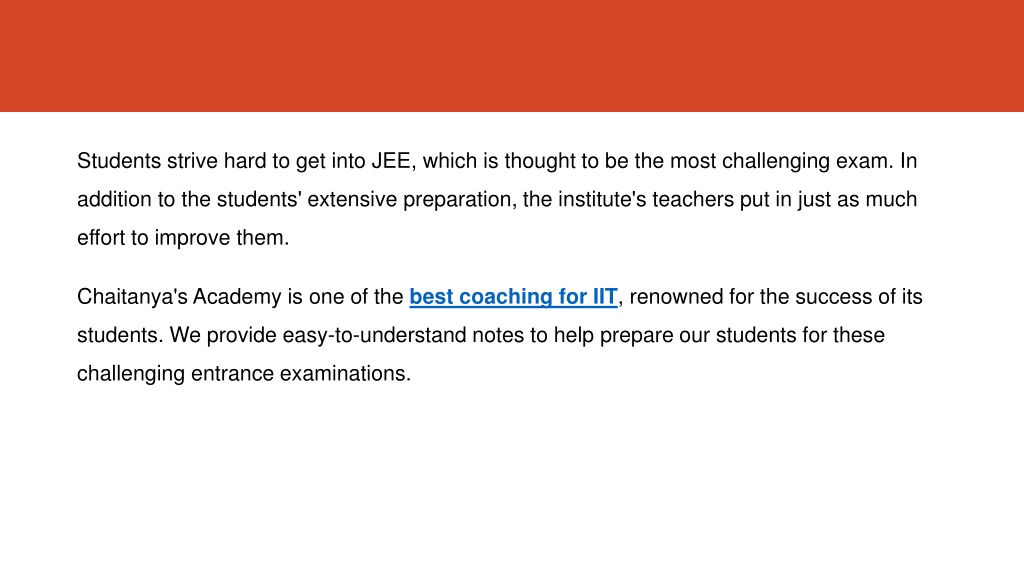Click the word 'thought' in first line
This screenshot has width=1024, height=576.
pos(539,161)
